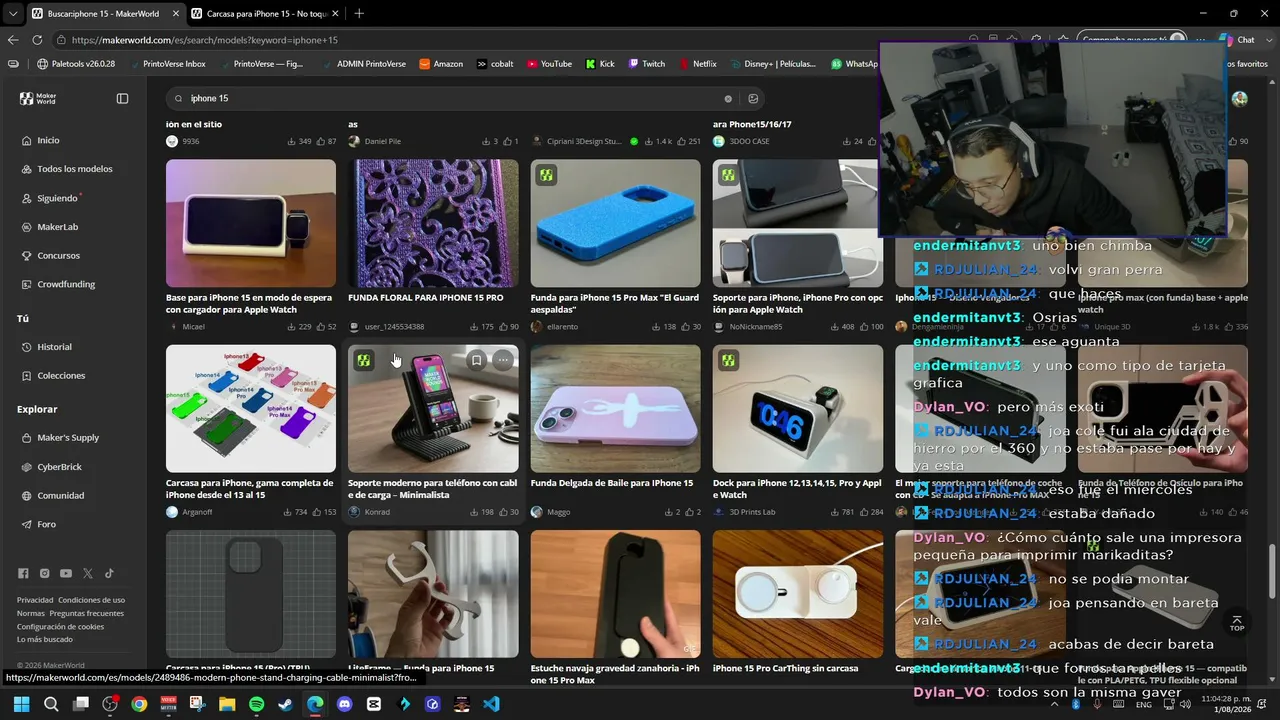Open a new browser tab
Viewport: 1280px width, 720px height.
[x=359, y=13]
